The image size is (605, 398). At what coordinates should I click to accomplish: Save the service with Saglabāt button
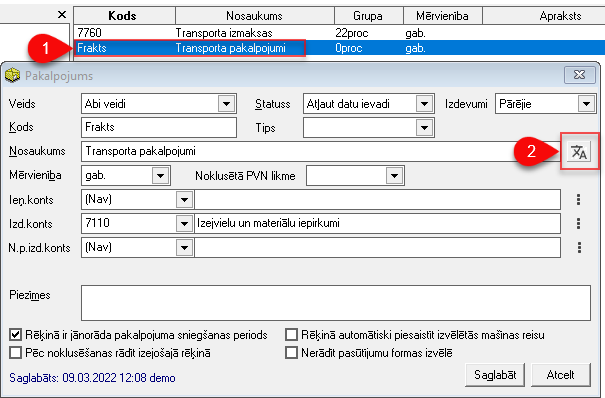[x=495, y=374]
